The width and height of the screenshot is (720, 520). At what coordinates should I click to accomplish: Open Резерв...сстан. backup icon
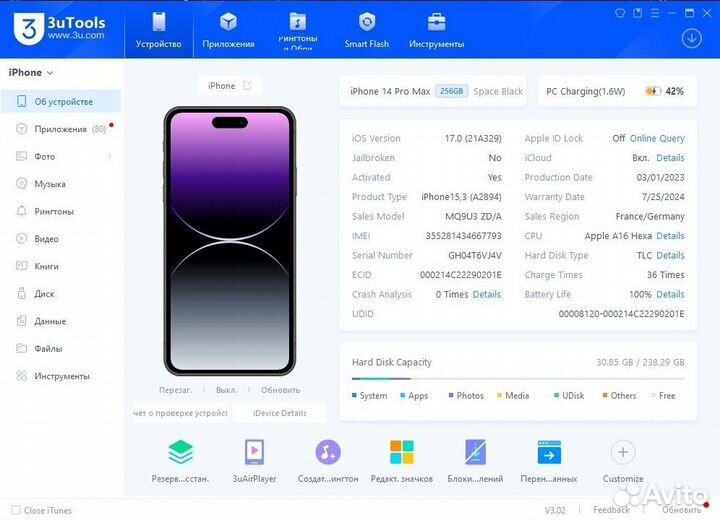click(x=180, y=452)
